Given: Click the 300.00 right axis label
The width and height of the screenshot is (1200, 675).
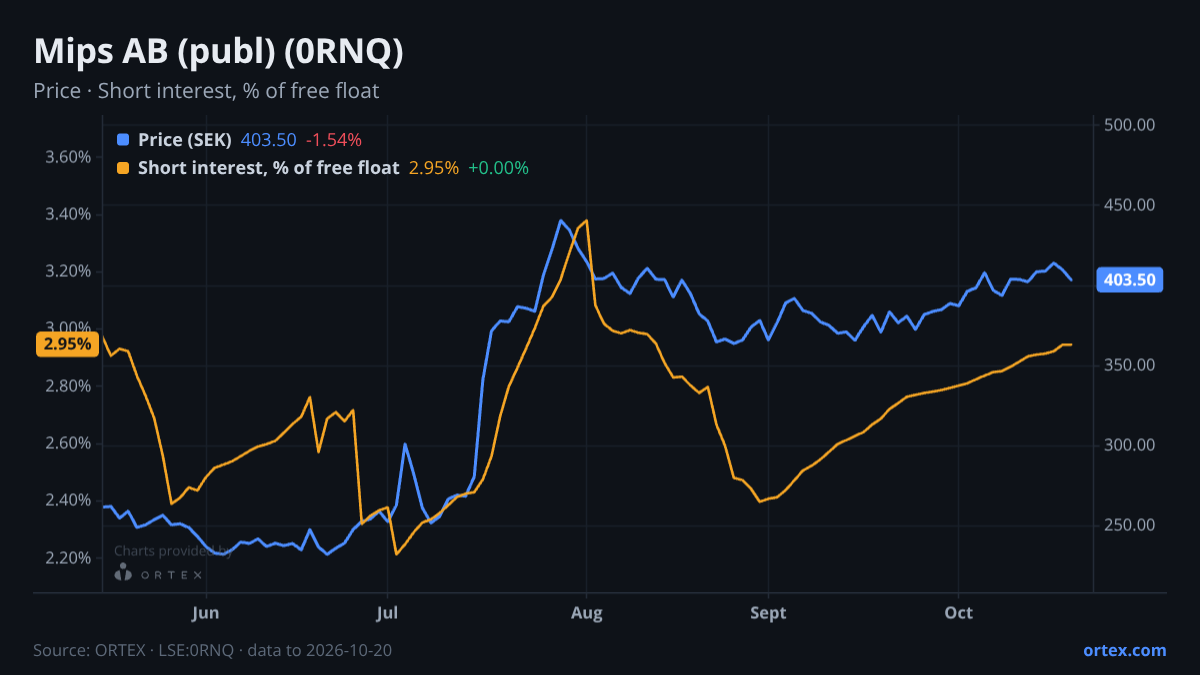Looking at the screenshot, I should click(1130, 445).
